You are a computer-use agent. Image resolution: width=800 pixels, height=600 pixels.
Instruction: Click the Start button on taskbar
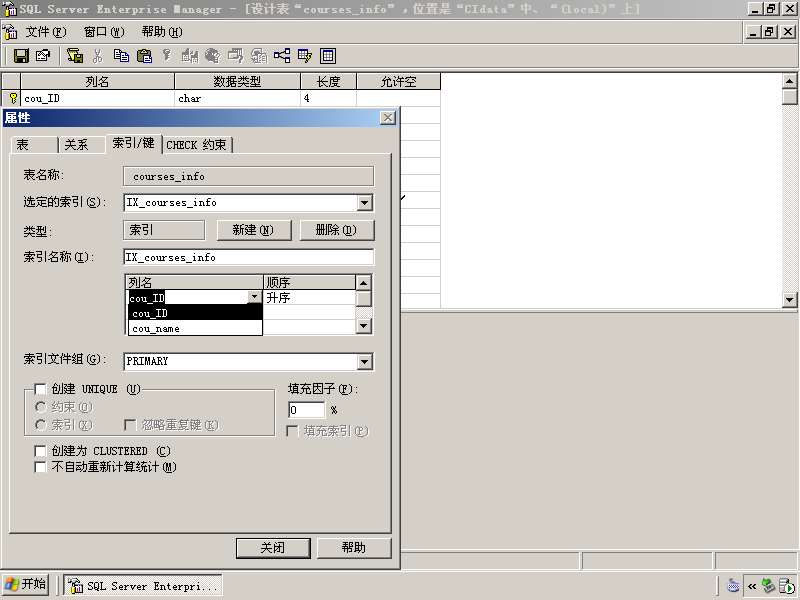[26, 584]
